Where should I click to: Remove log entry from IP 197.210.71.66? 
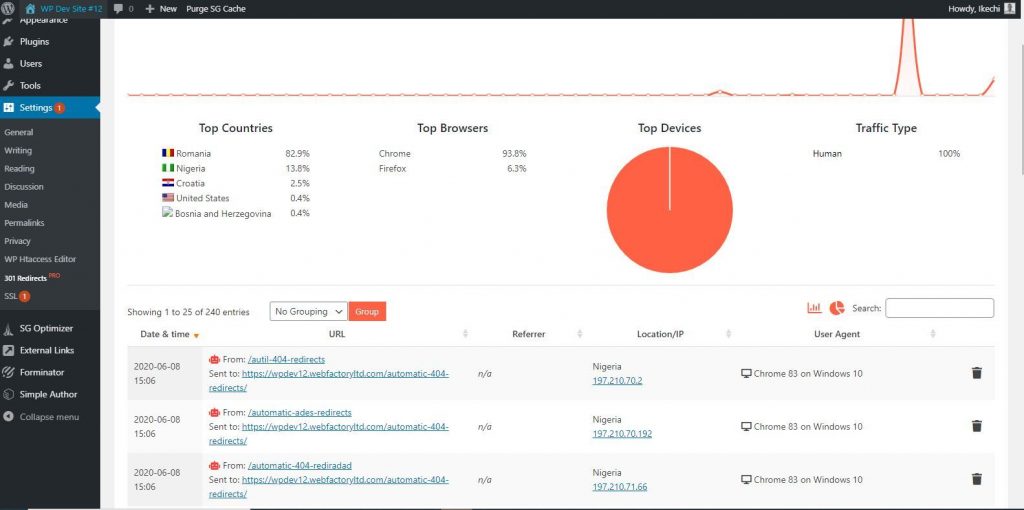click(x=976, y=479)
